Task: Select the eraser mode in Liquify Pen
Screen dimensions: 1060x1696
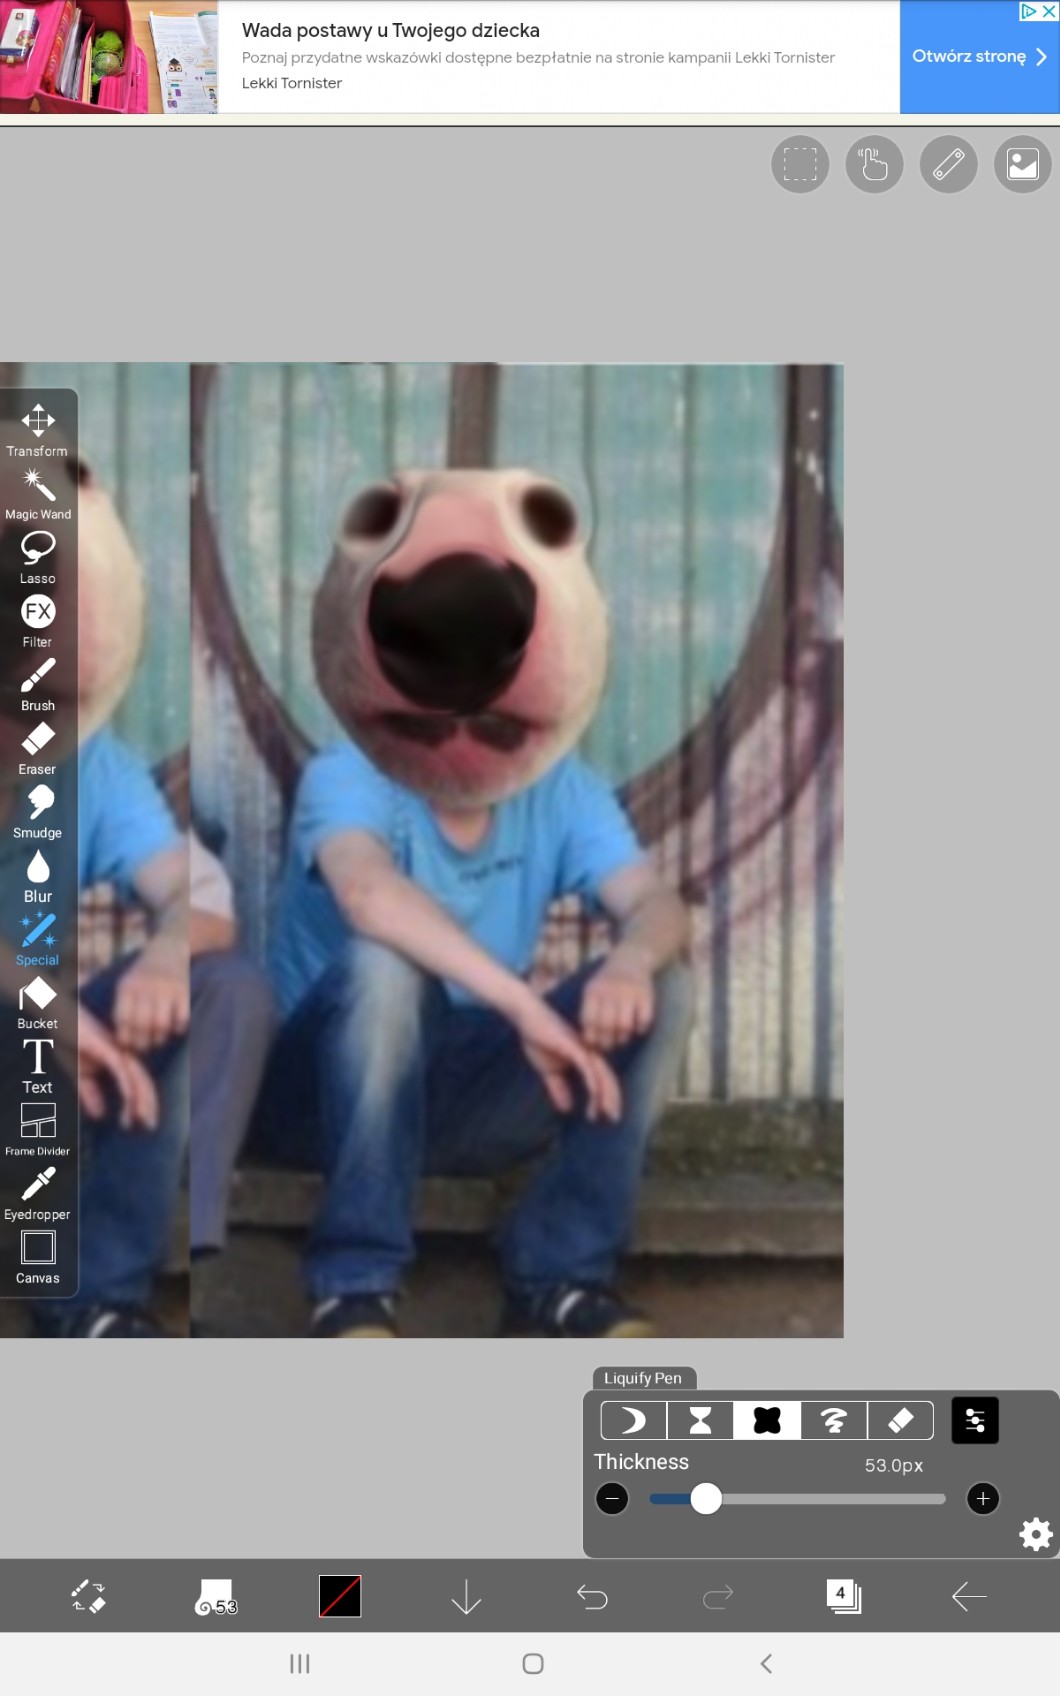Action: 900,1420
